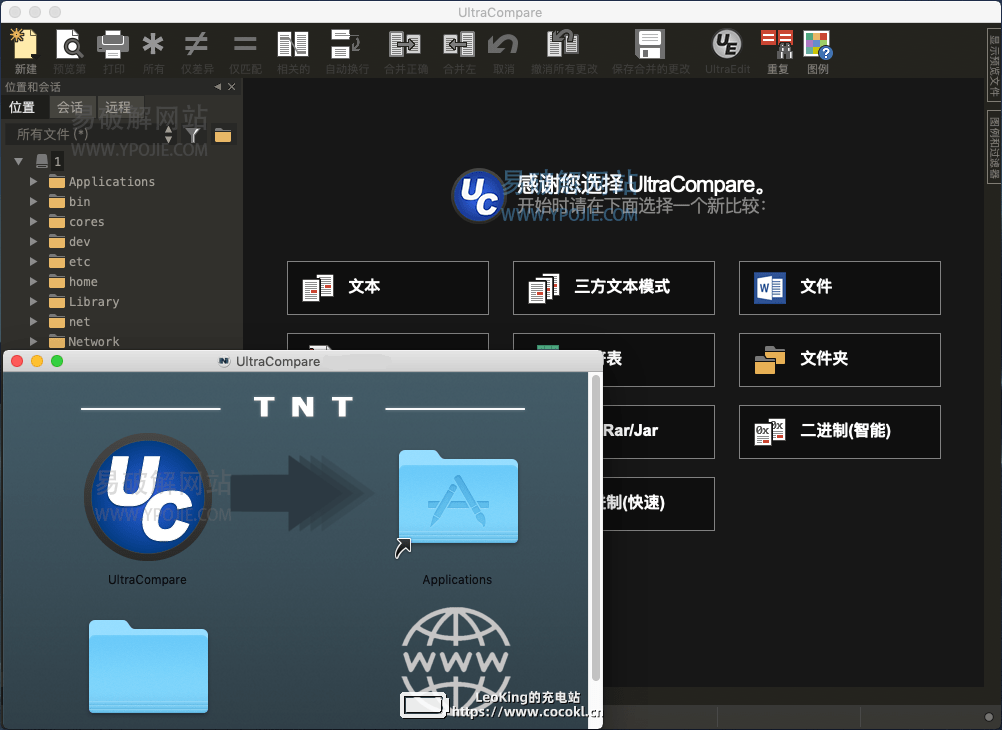This screenshot has height=730, width=1002.
Task: Zoom the UltraCompare installer window
Action: coord(57,361)
